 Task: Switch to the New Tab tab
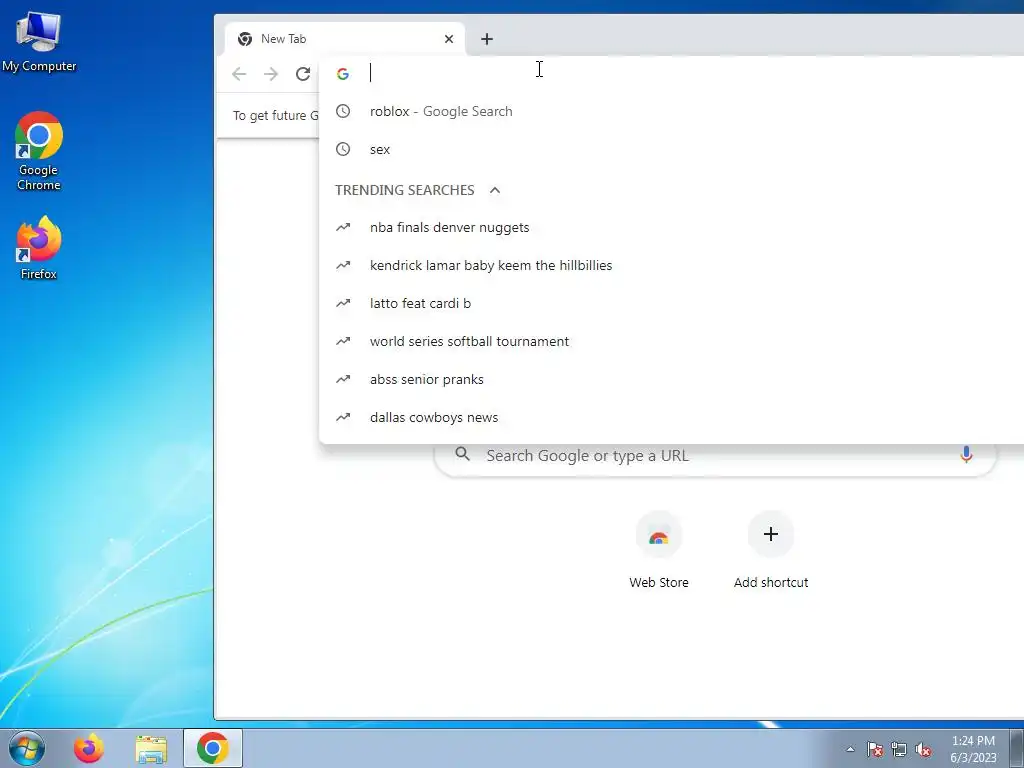tap(344, 39)
